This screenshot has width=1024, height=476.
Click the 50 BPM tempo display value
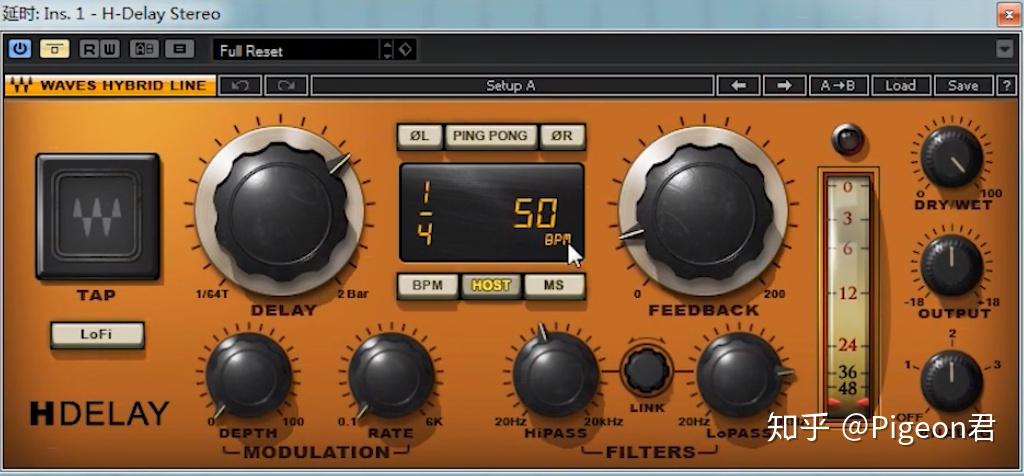(x=535, y=213)
